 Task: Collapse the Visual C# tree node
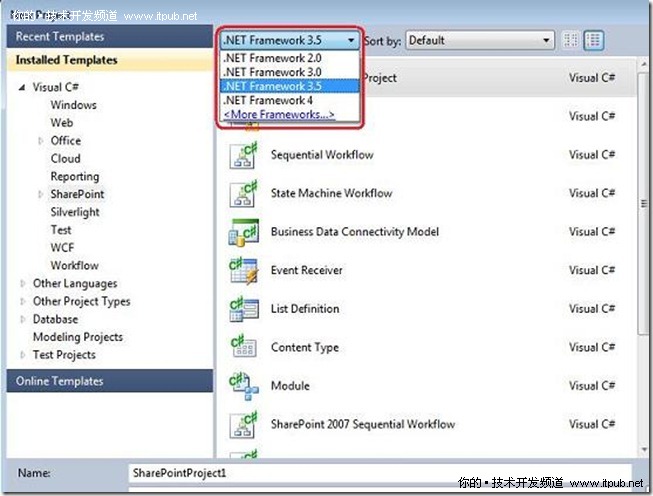tap(22, 87)
